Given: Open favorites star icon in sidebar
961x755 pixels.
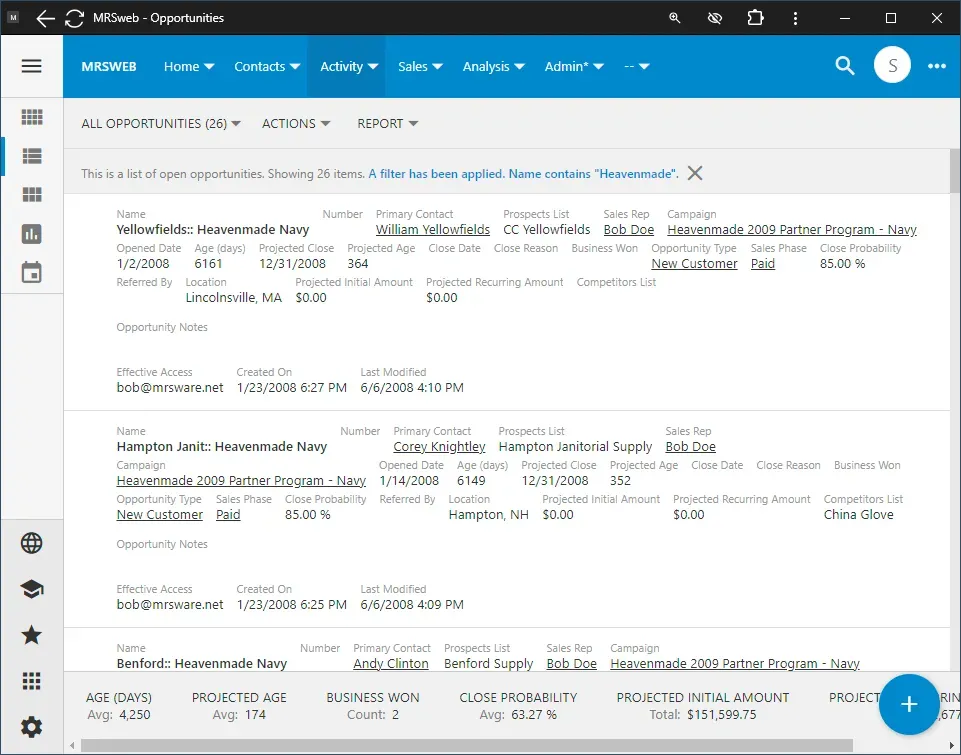Looking at the screenshot, I should 32,635.
